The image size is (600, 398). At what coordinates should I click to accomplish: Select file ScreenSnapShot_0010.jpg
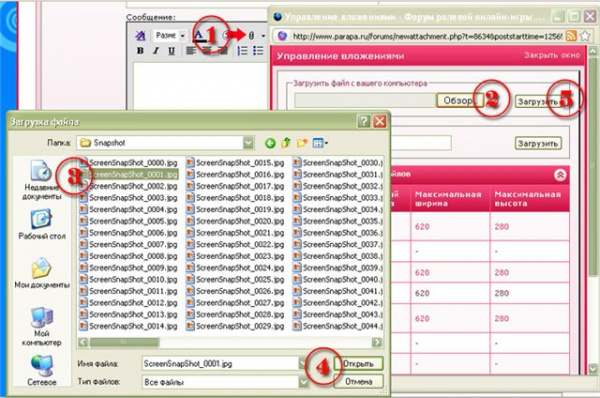point(129,279)
